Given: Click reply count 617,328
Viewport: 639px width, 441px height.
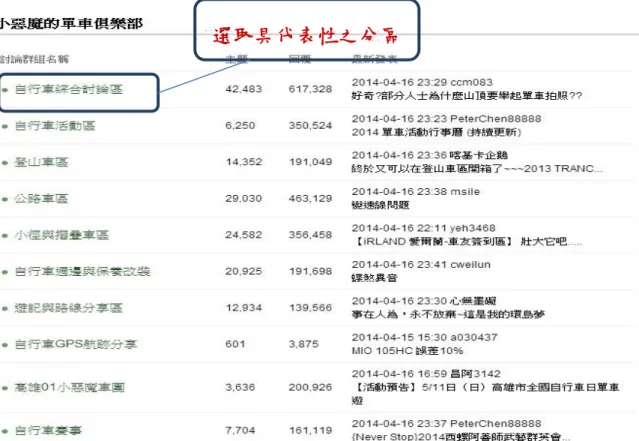Looking at the screenshot, I should [x=310, y=89].
